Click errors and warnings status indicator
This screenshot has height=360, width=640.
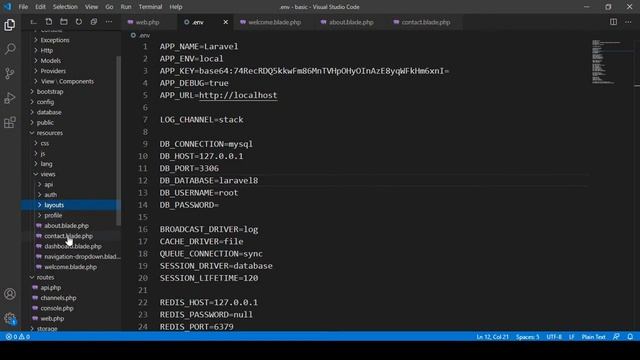18,337
